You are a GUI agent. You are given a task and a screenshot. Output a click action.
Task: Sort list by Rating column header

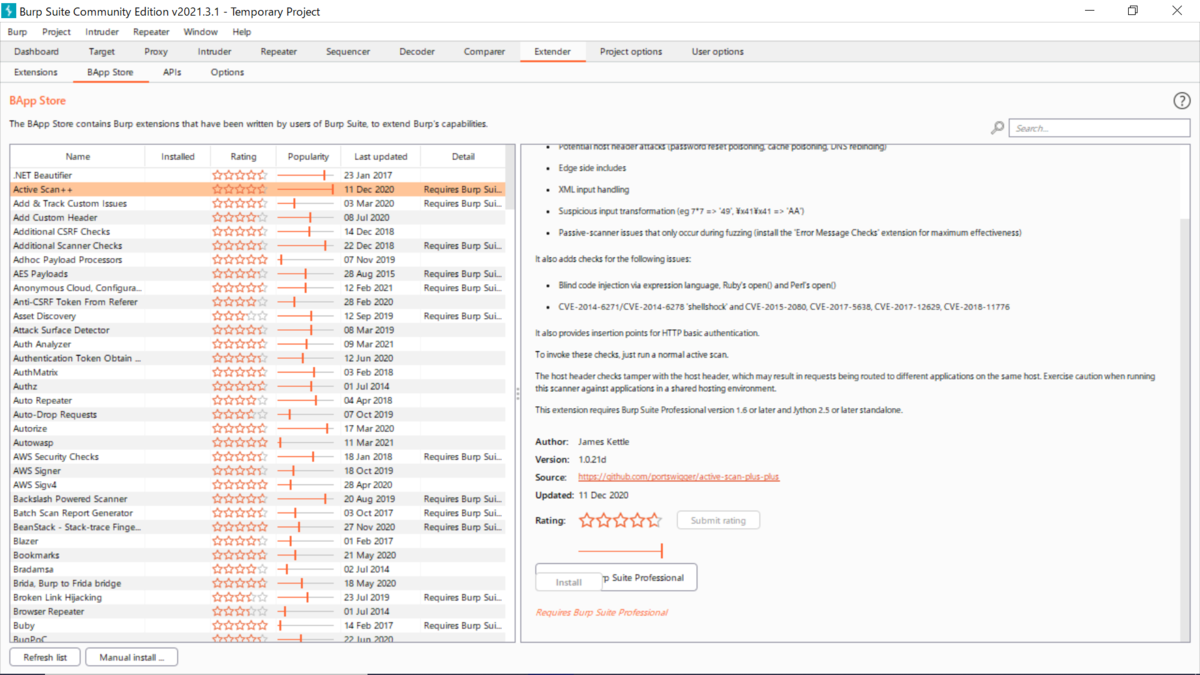point(243,157)
